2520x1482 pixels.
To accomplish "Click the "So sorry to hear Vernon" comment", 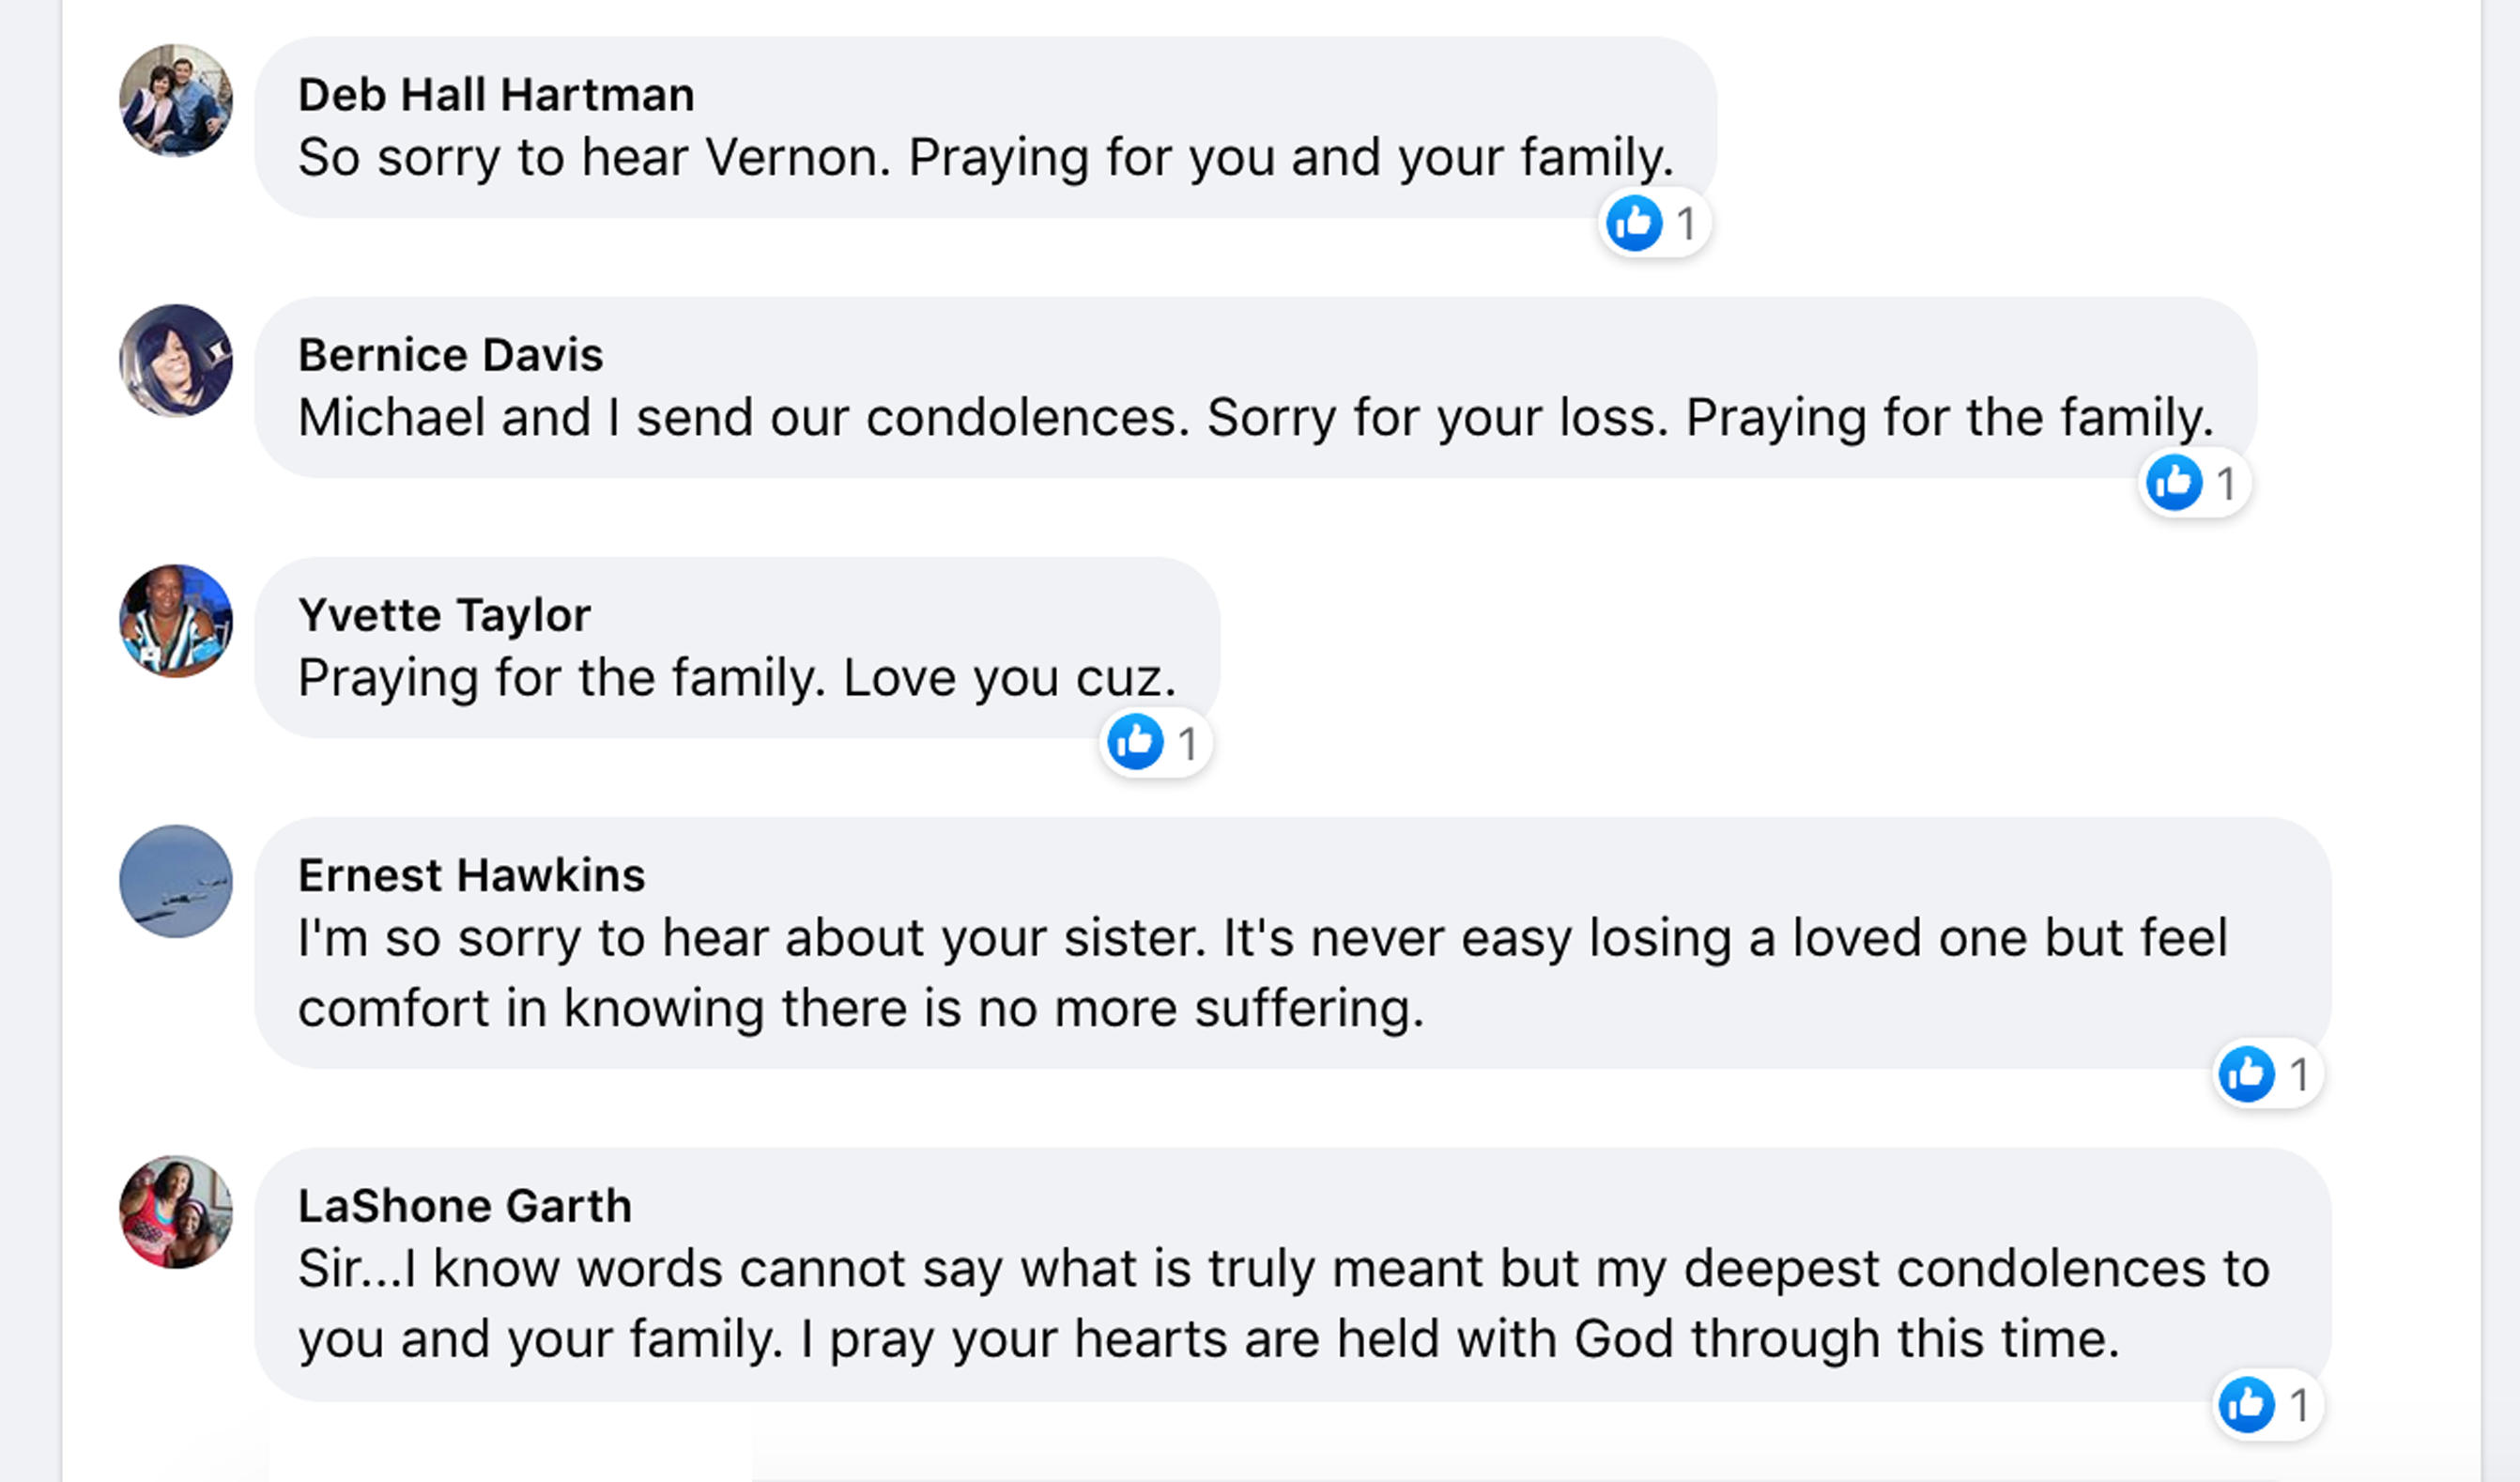I will coord(985,158).
